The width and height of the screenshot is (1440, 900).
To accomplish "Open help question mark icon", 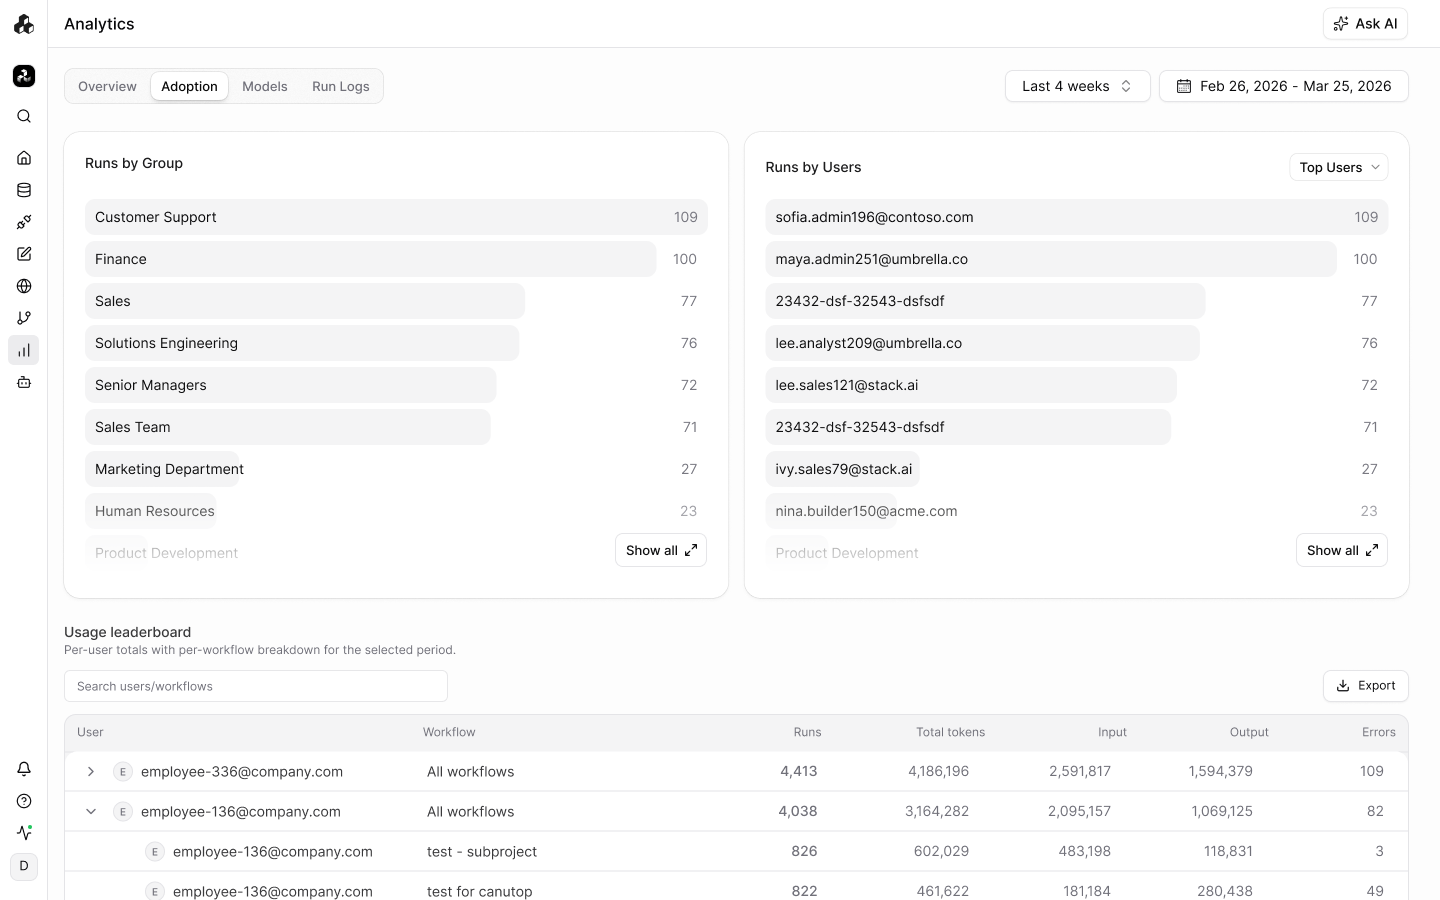I will click(24, 801).
